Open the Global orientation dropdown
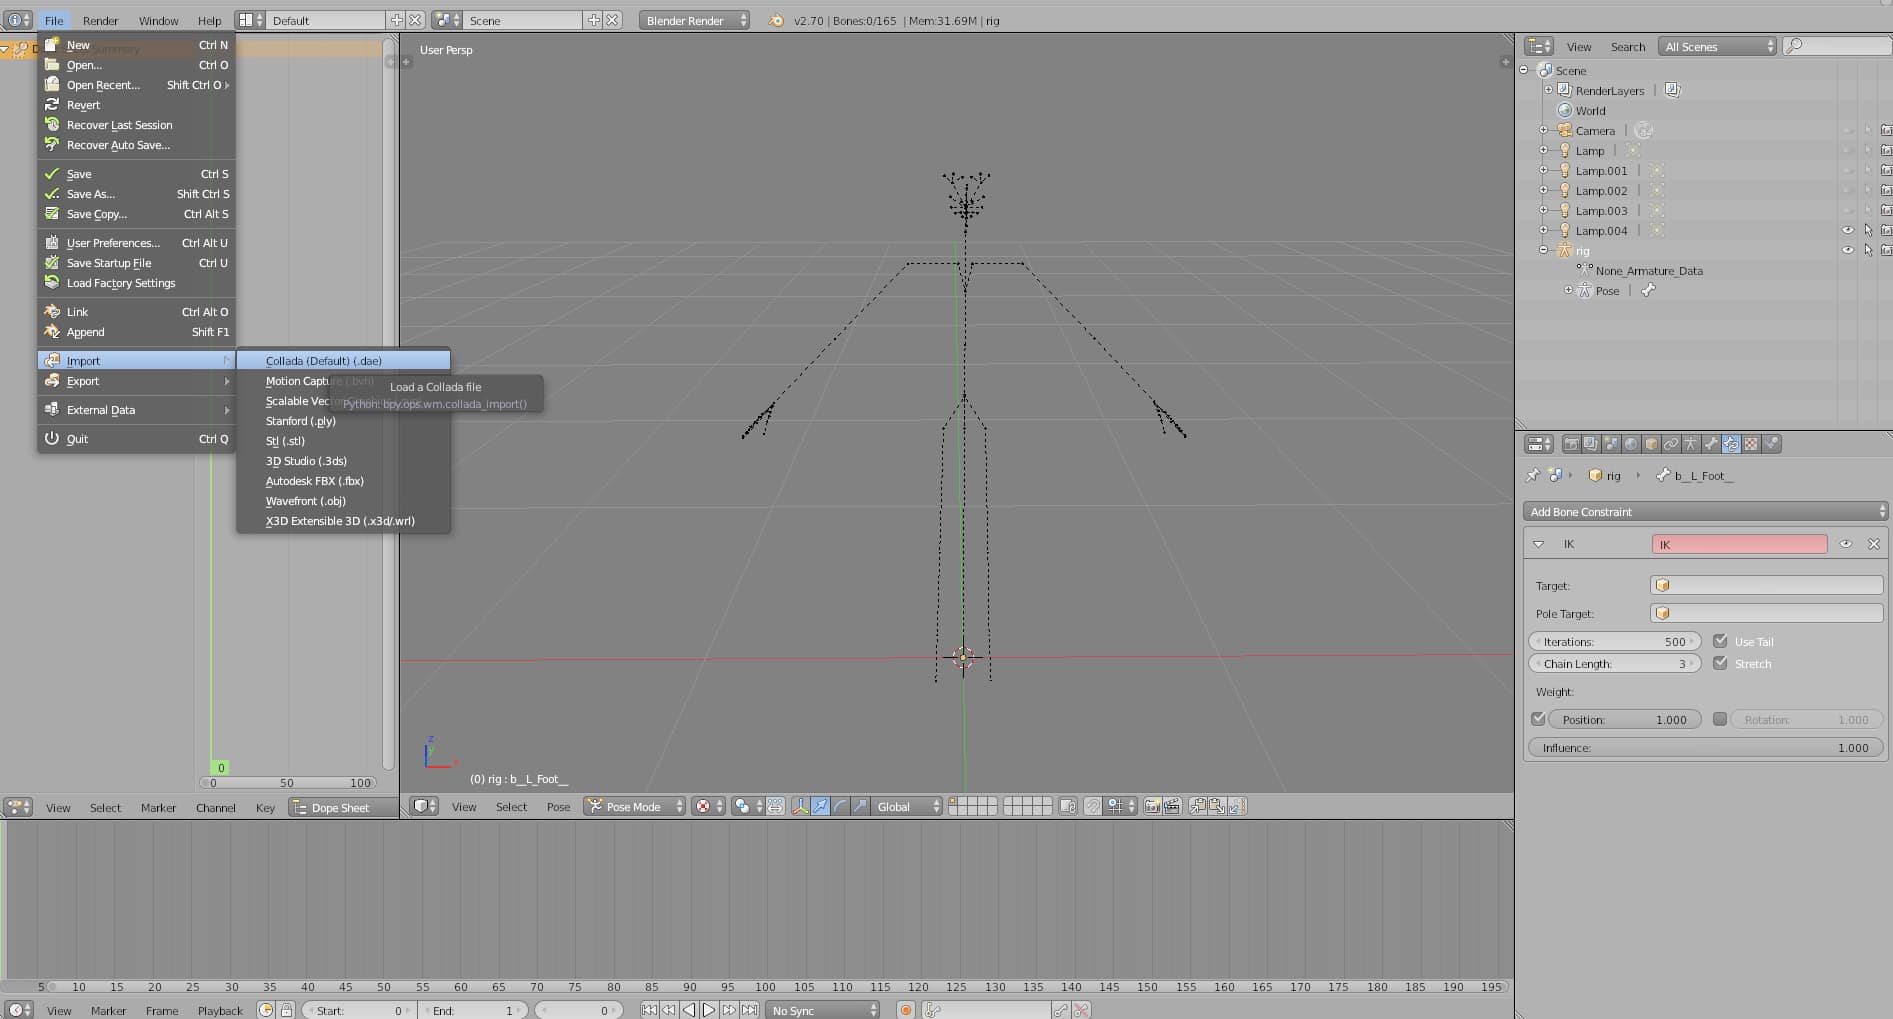 tap(906, 806)
